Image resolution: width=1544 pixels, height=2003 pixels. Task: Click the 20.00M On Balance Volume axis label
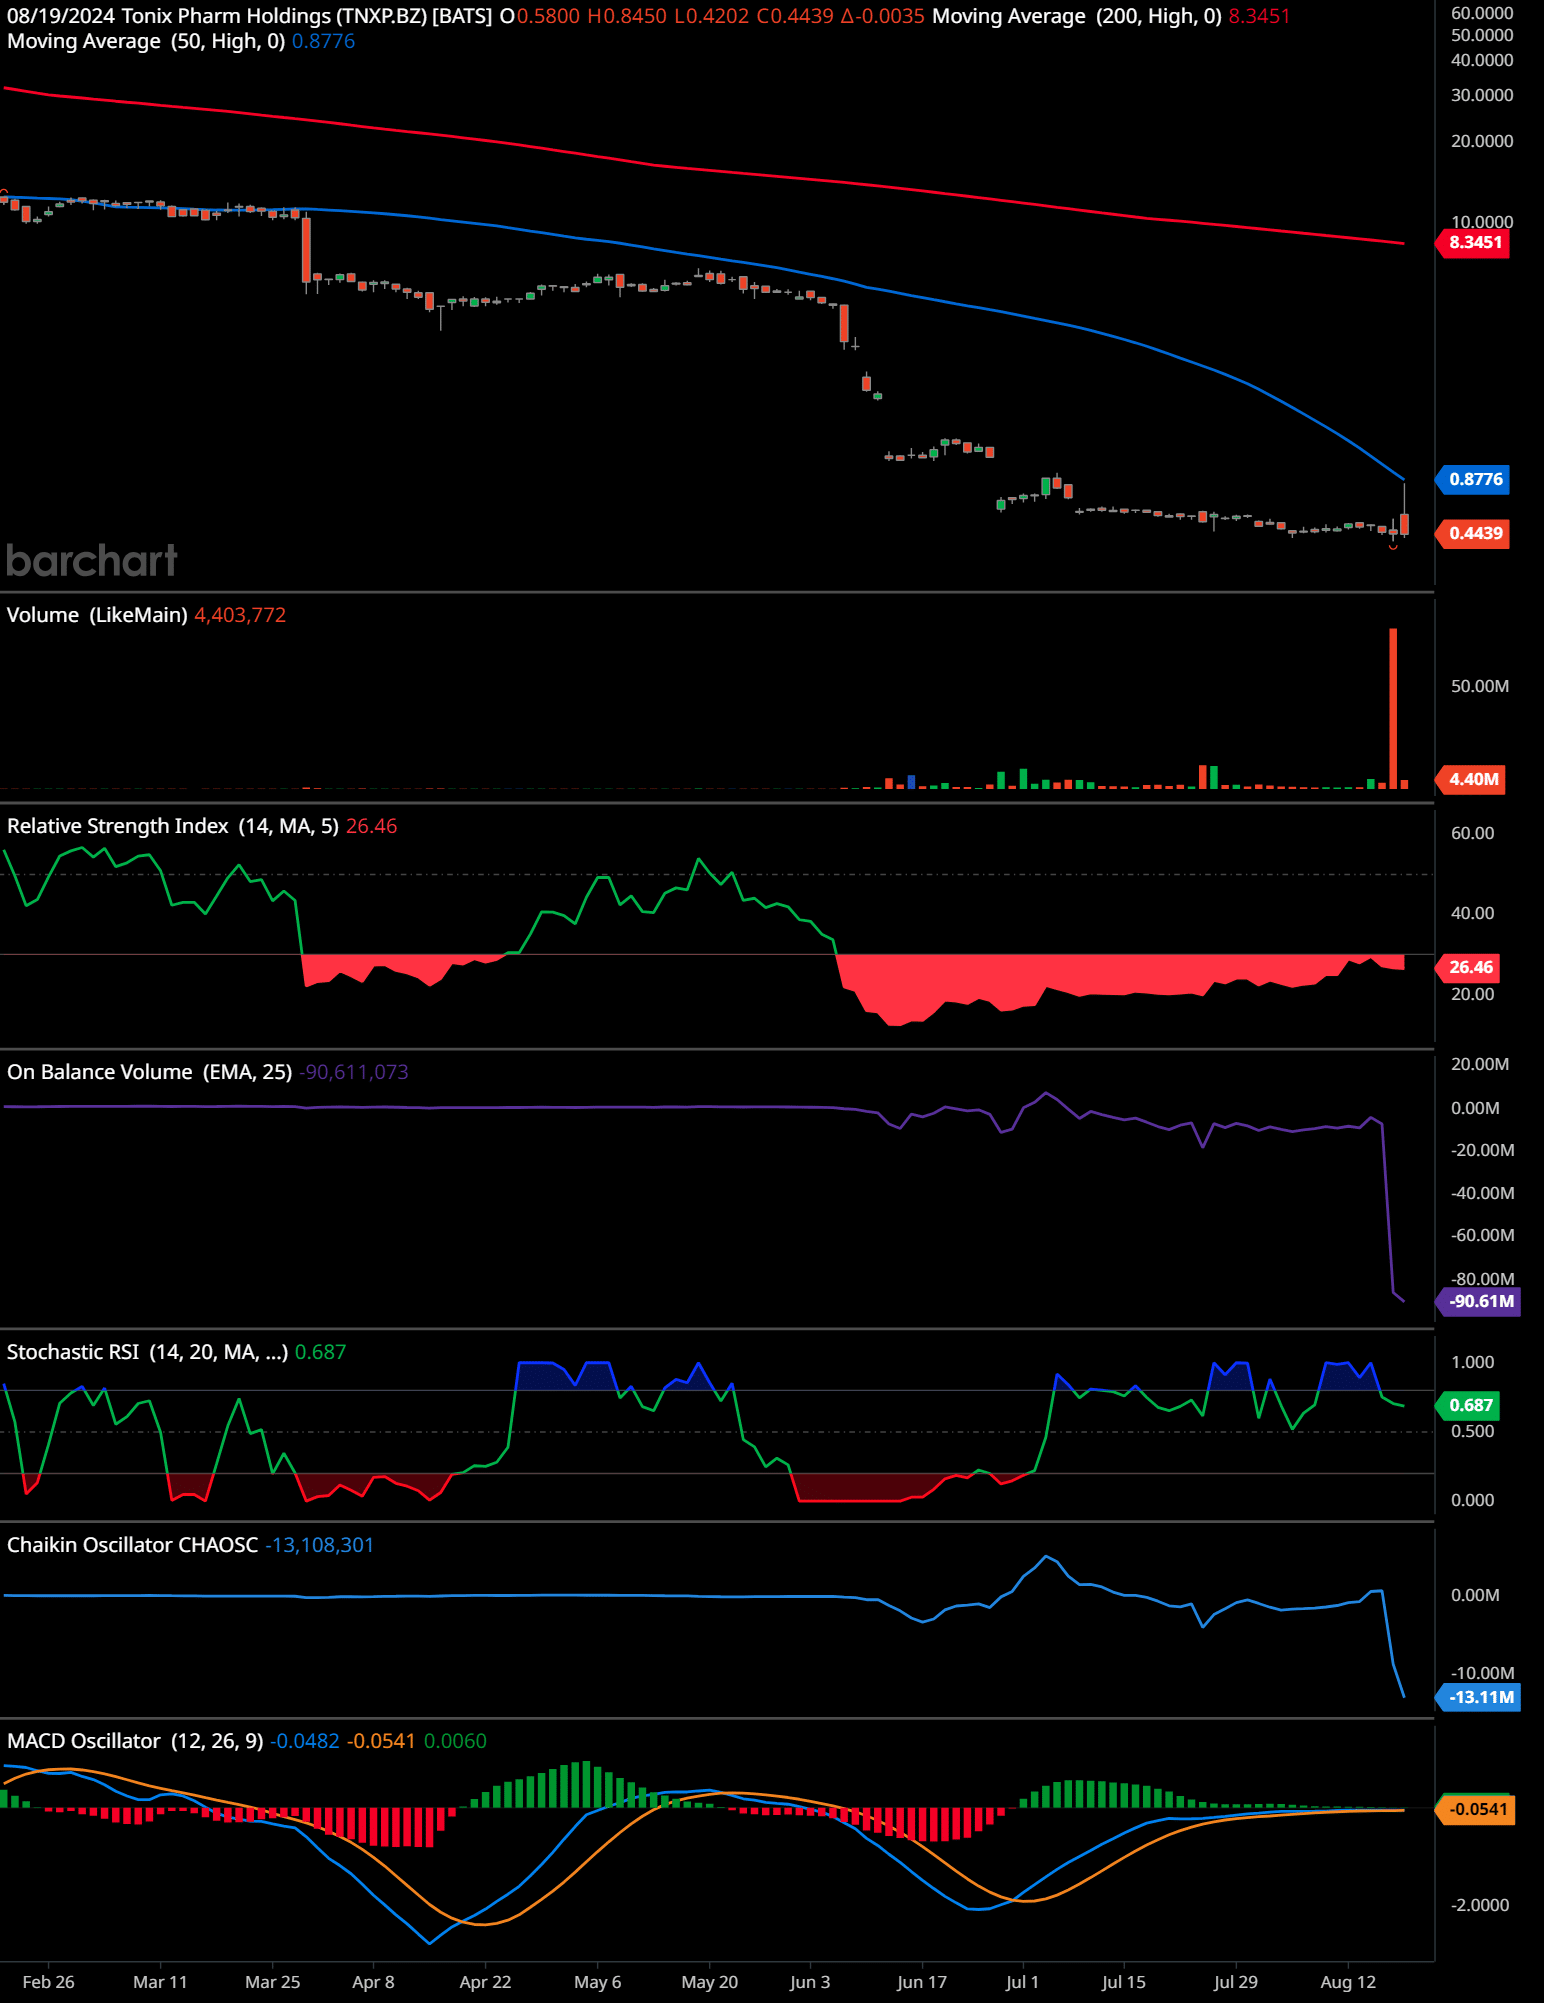(x=1480, y=1064)
